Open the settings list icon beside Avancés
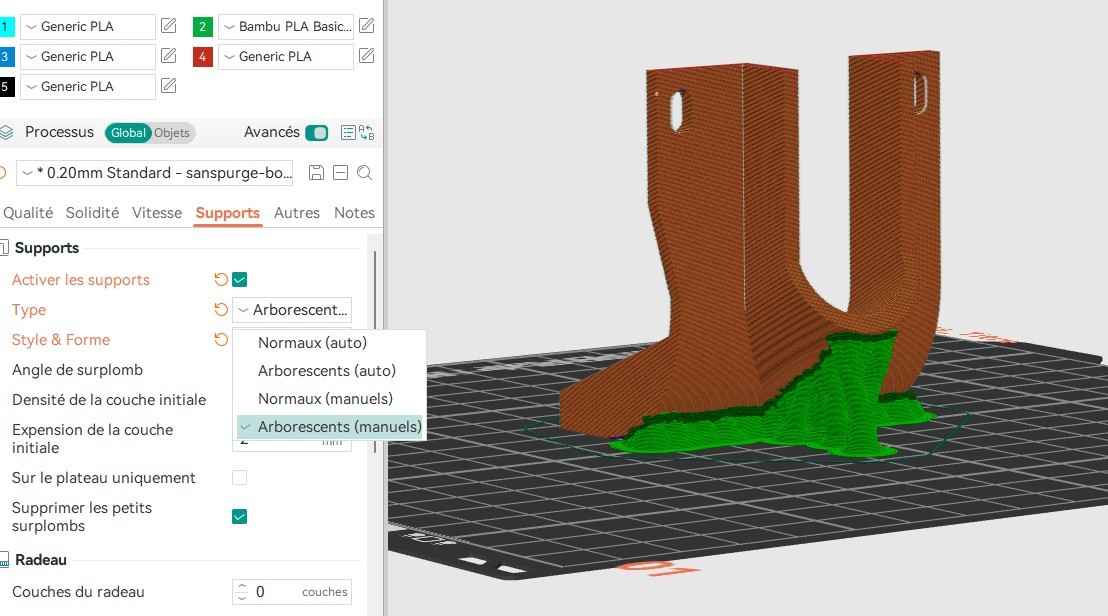1108x616 pixels. pyautogui.click(x=348, y=133)
